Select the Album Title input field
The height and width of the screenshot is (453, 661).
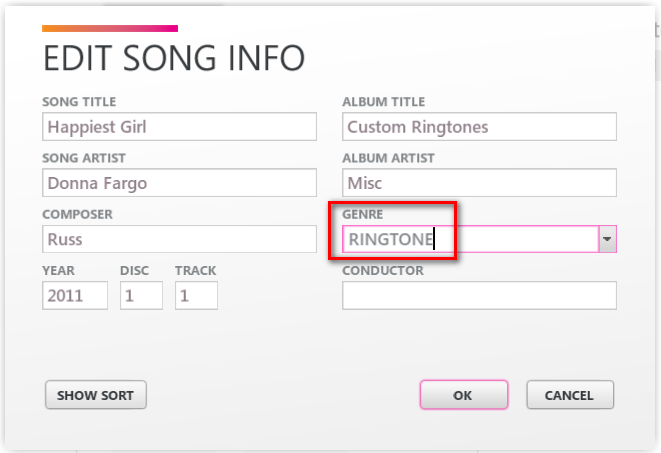tap(479, 127)
